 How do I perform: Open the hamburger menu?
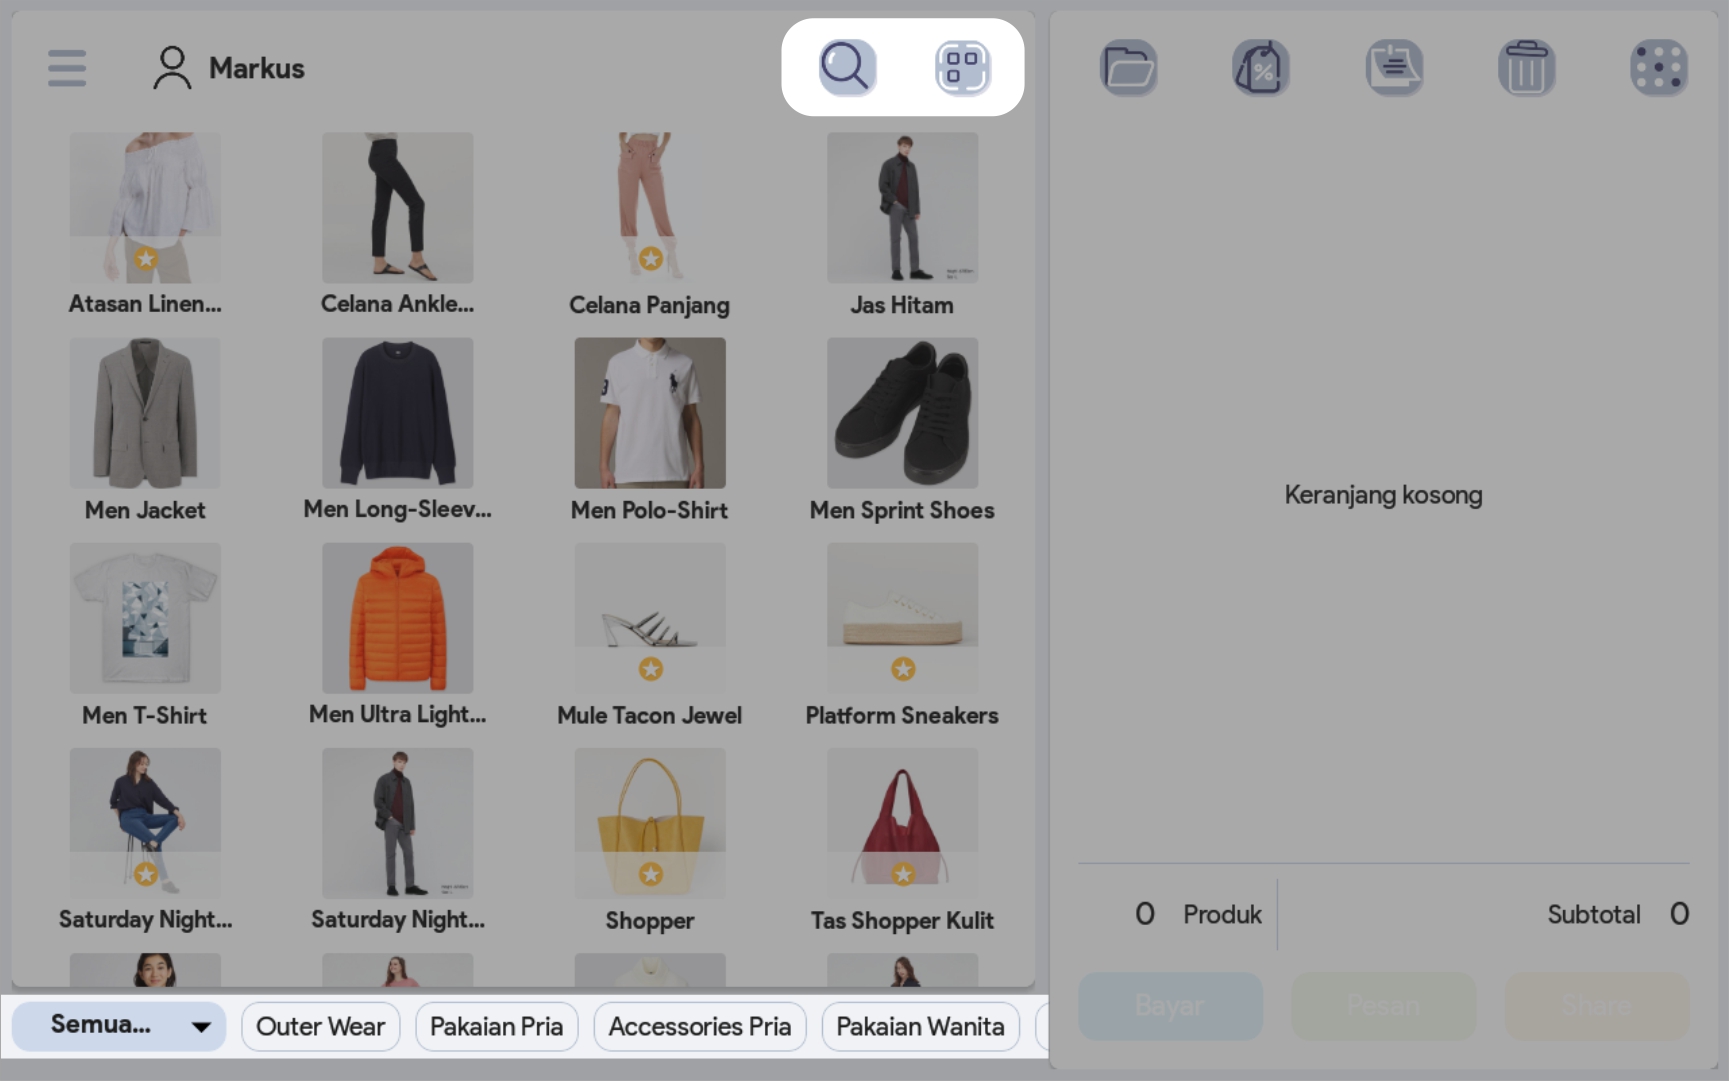pyautogui.click(x=67, y=68)
